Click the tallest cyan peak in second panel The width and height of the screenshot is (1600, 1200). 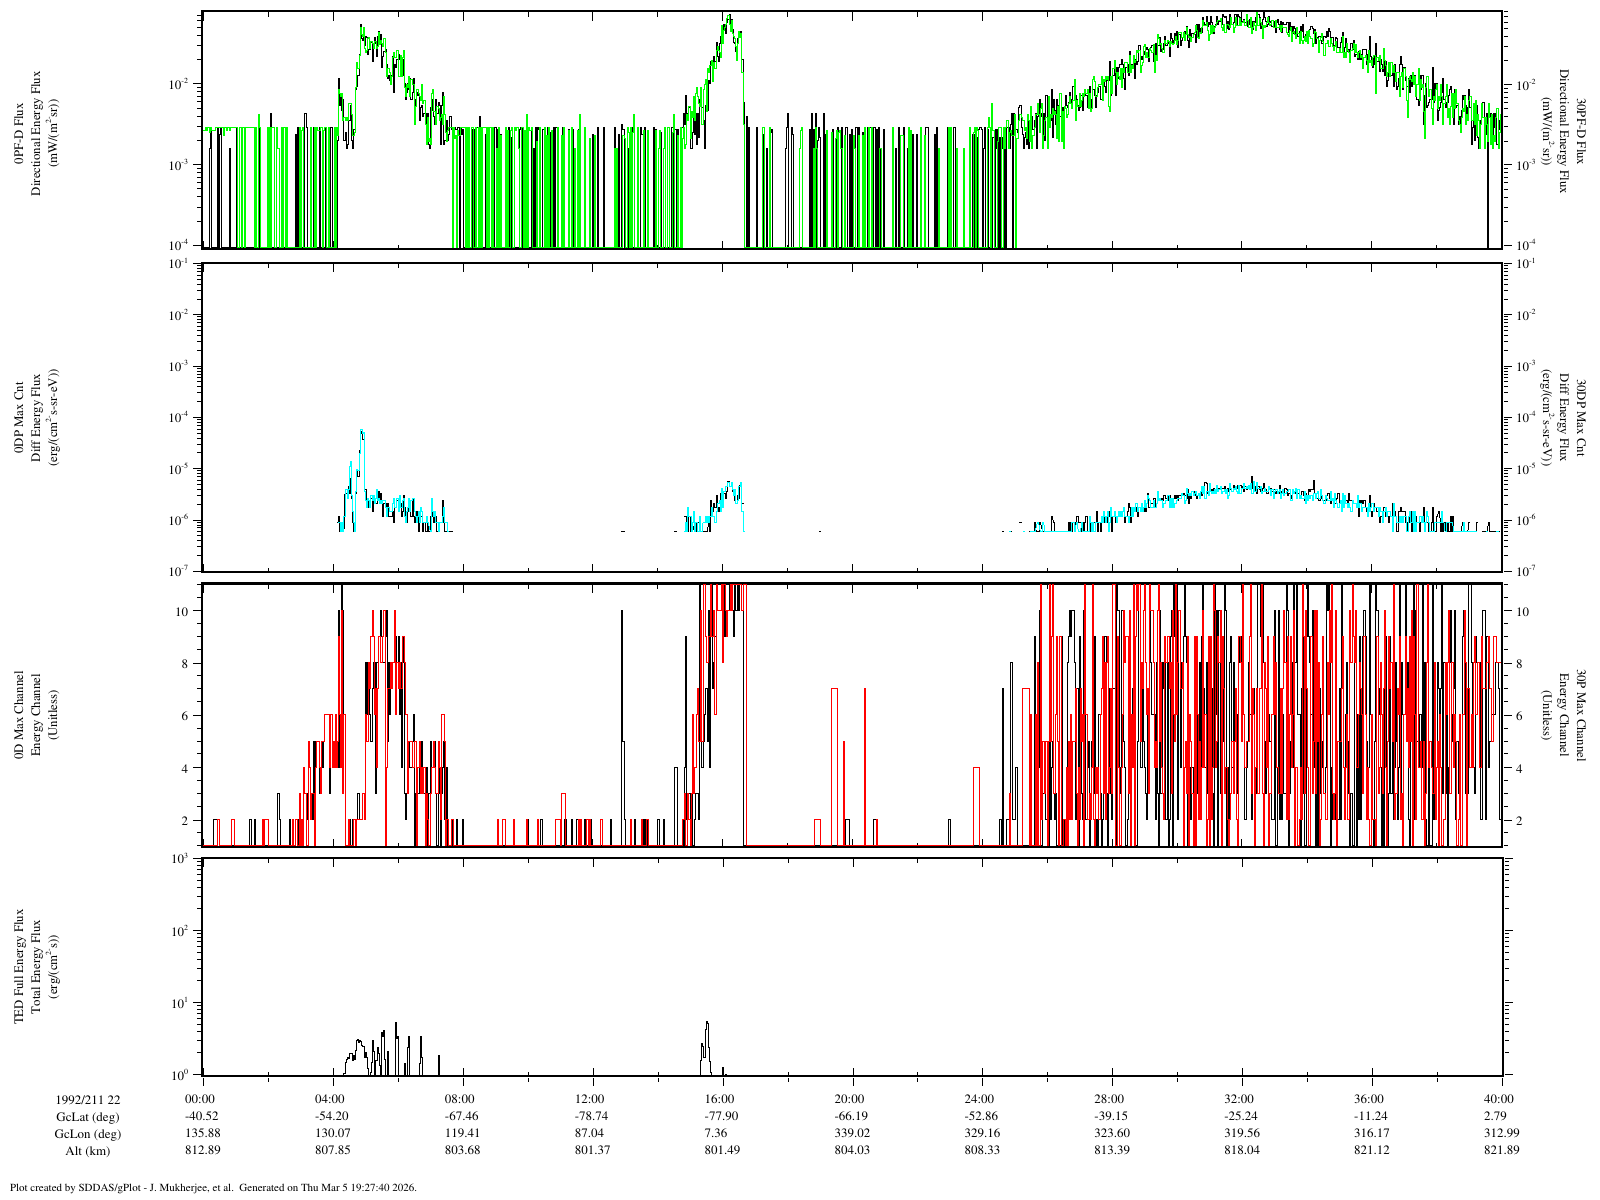362,434
